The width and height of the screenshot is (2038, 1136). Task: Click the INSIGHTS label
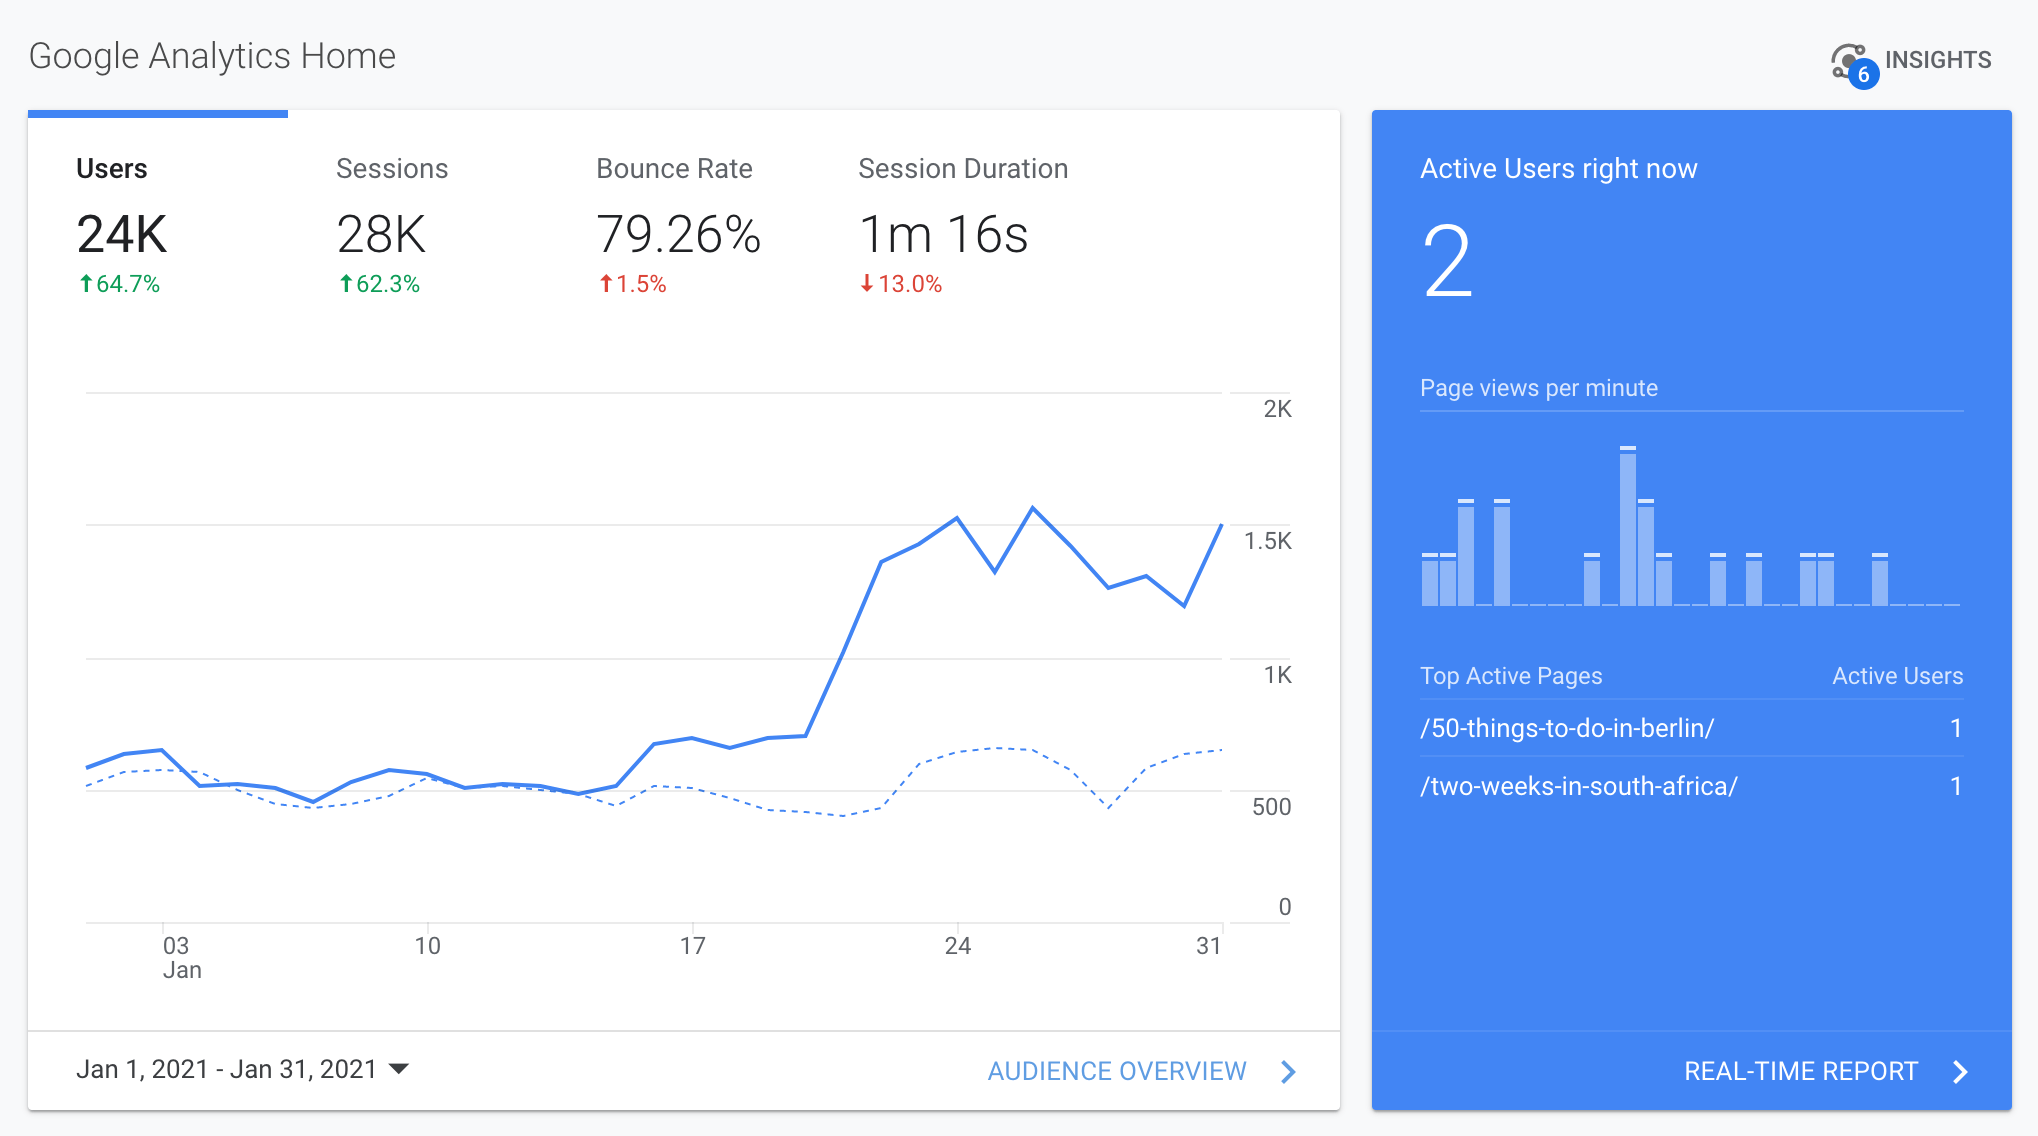coord(1938,60)
